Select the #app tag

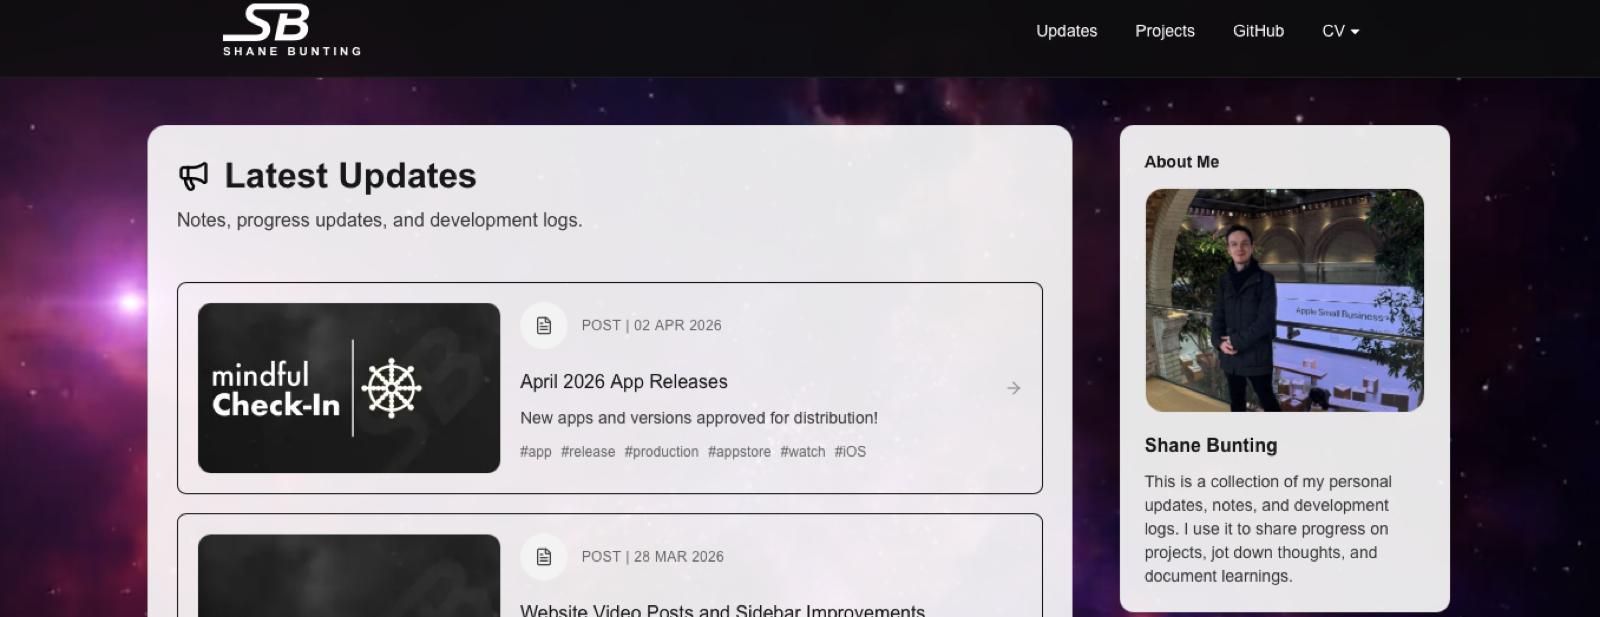(536, 452)
